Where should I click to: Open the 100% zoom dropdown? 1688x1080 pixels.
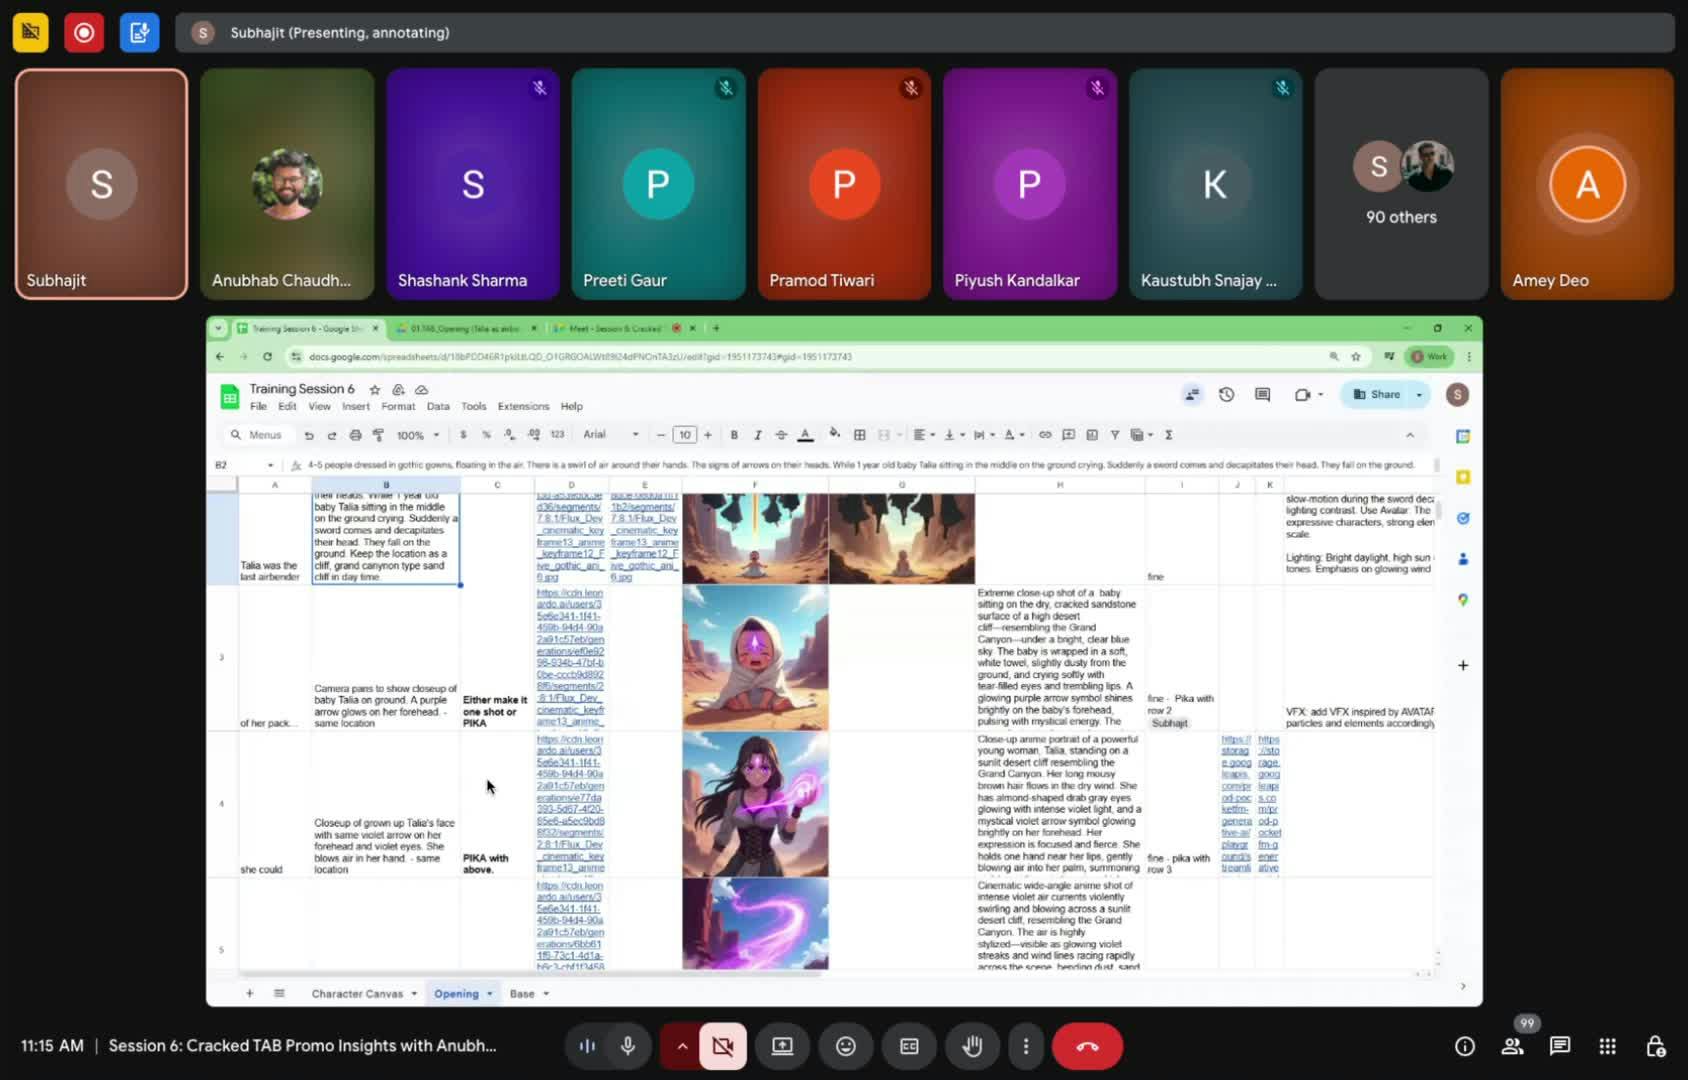[418, 435]
